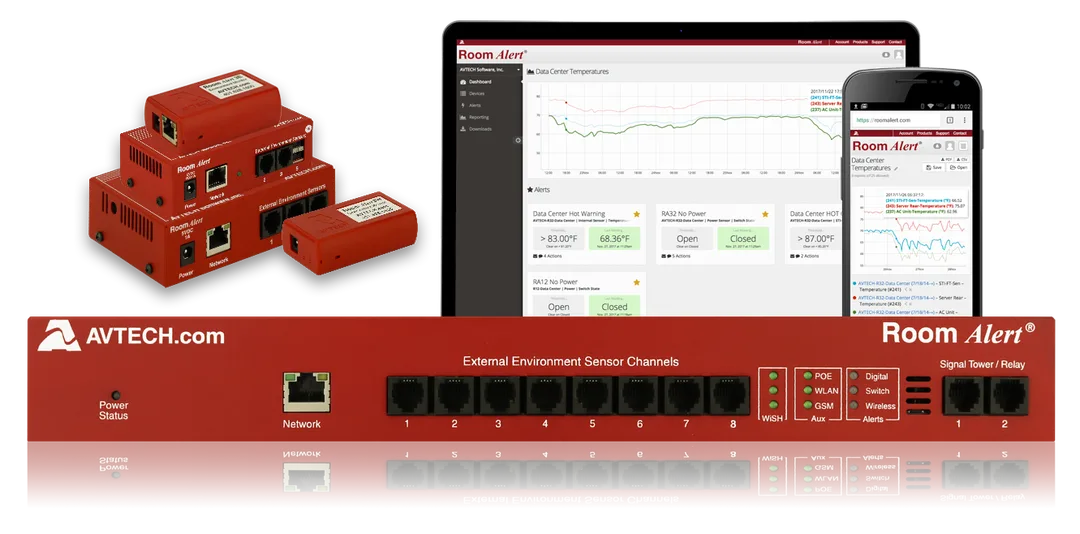Viewport: 1080px width, 534px height.
Task: Export chart with the CSV button on phone
Action: [962, 159]
